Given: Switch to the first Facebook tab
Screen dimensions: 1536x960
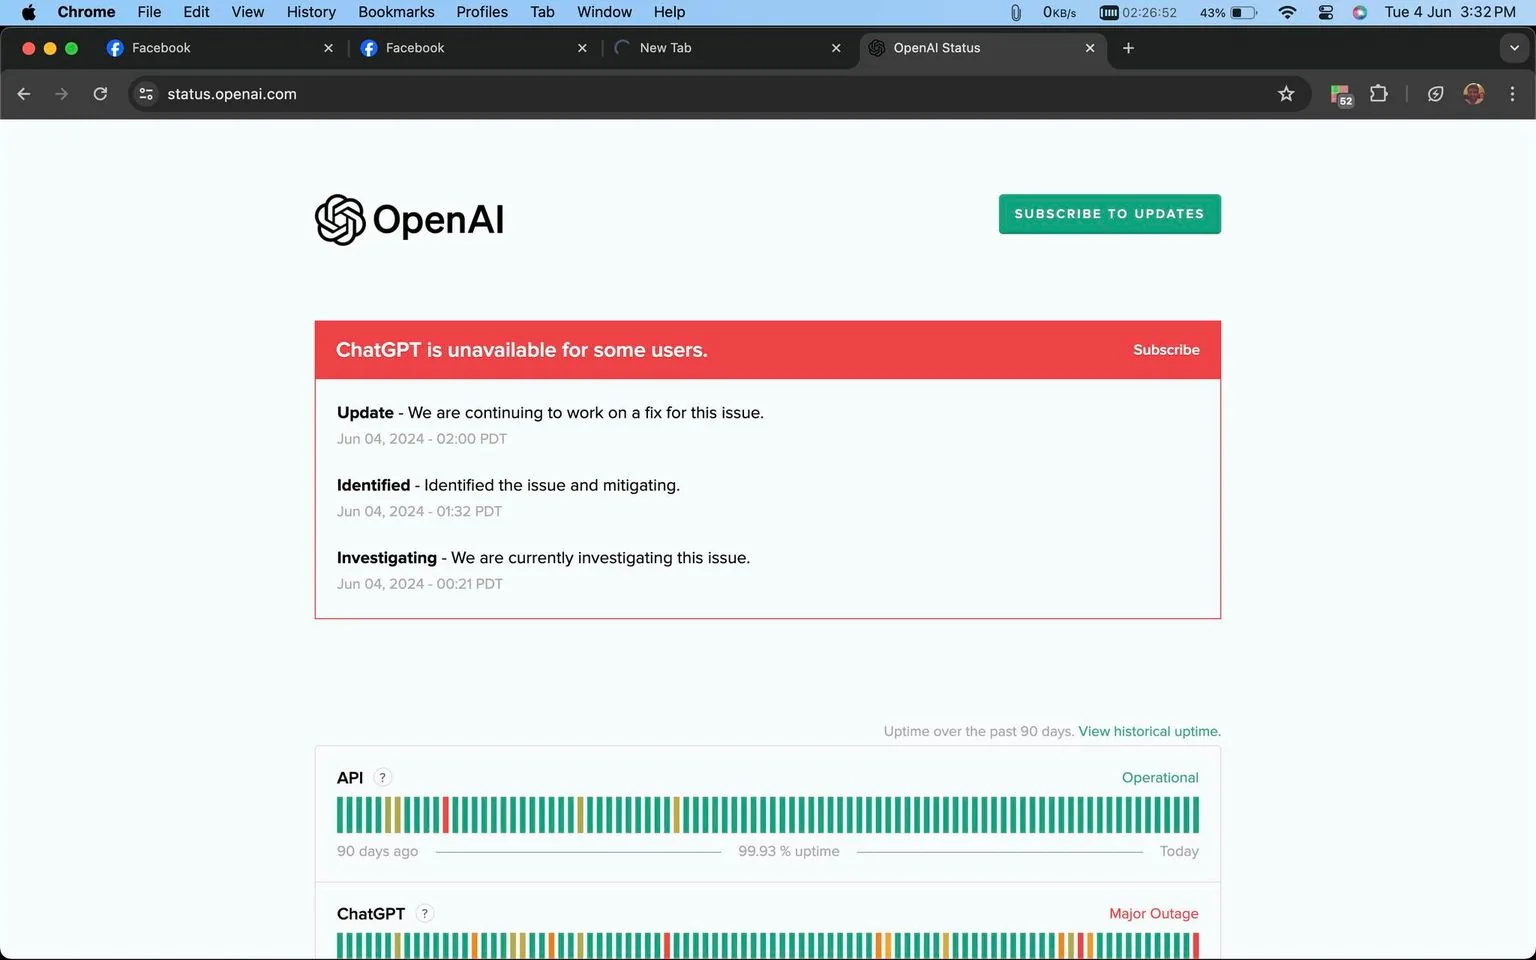Looking at the screenshot, I should tap(220, 48).
